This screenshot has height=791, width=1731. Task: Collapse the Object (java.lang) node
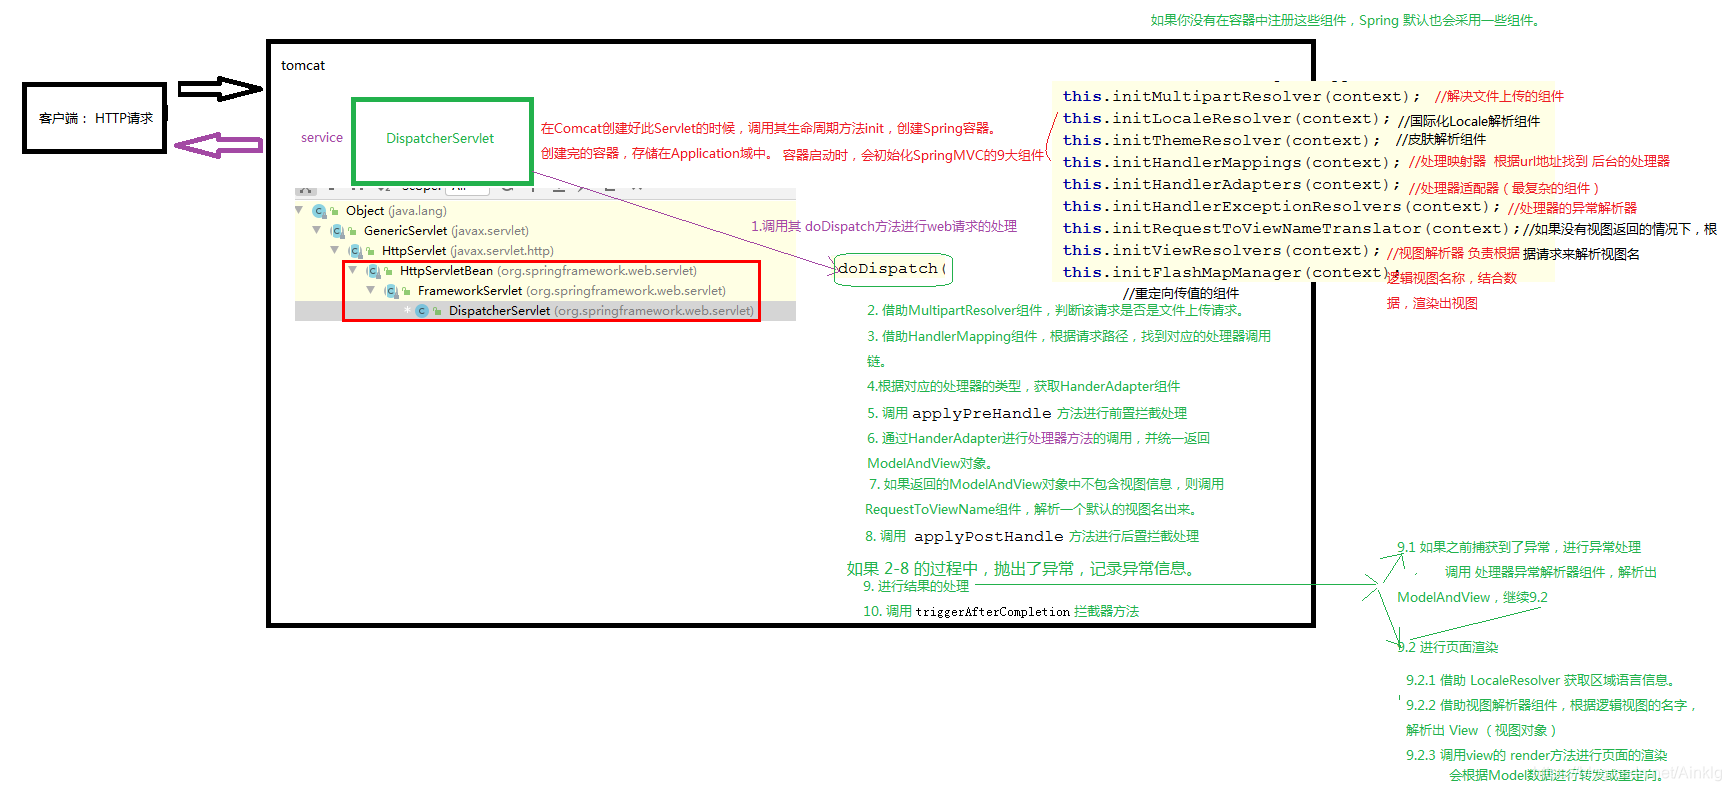(x=299, y=210)
